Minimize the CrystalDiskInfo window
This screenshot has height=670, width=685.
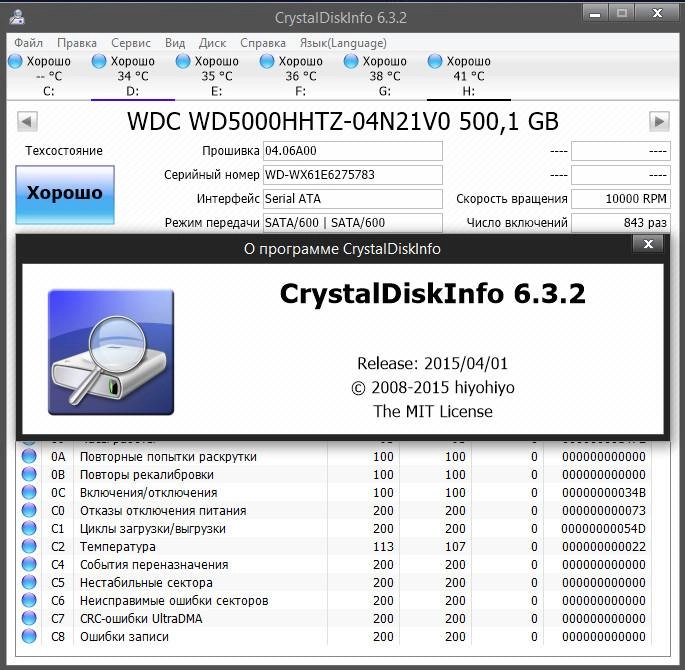[595, 14]
